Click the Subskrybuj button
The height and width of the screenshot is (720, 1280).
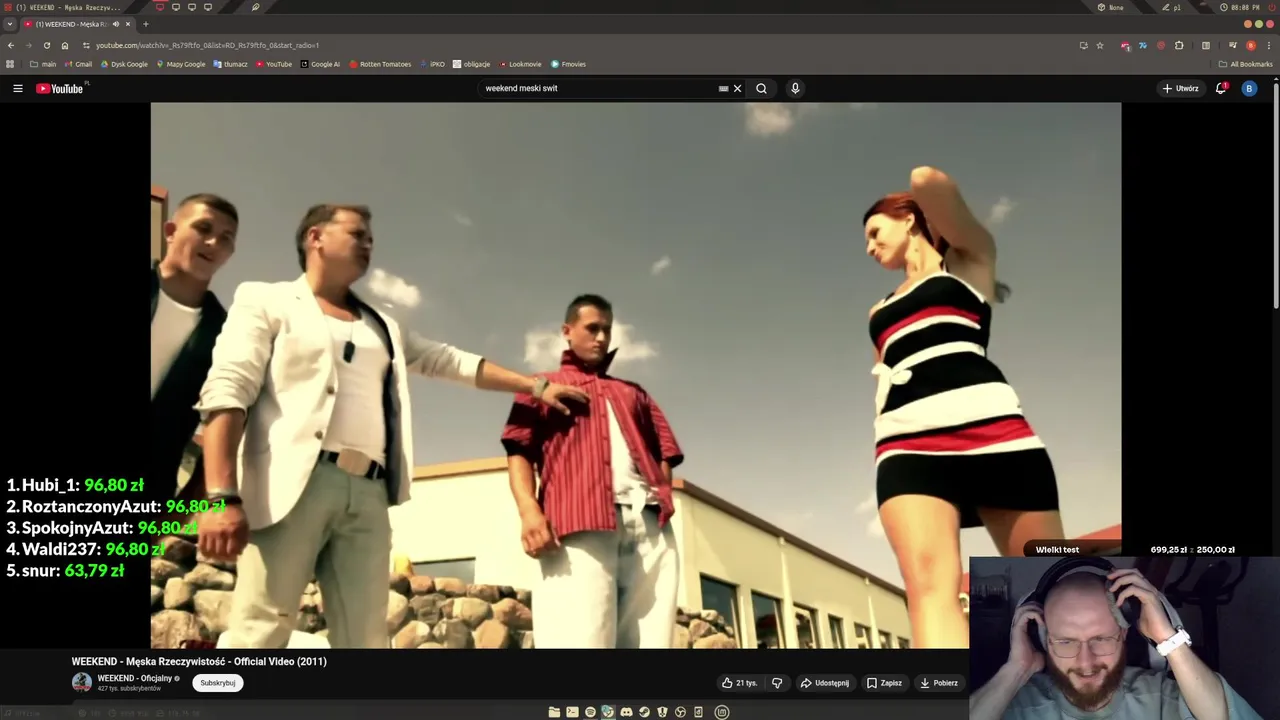point(218,683)
